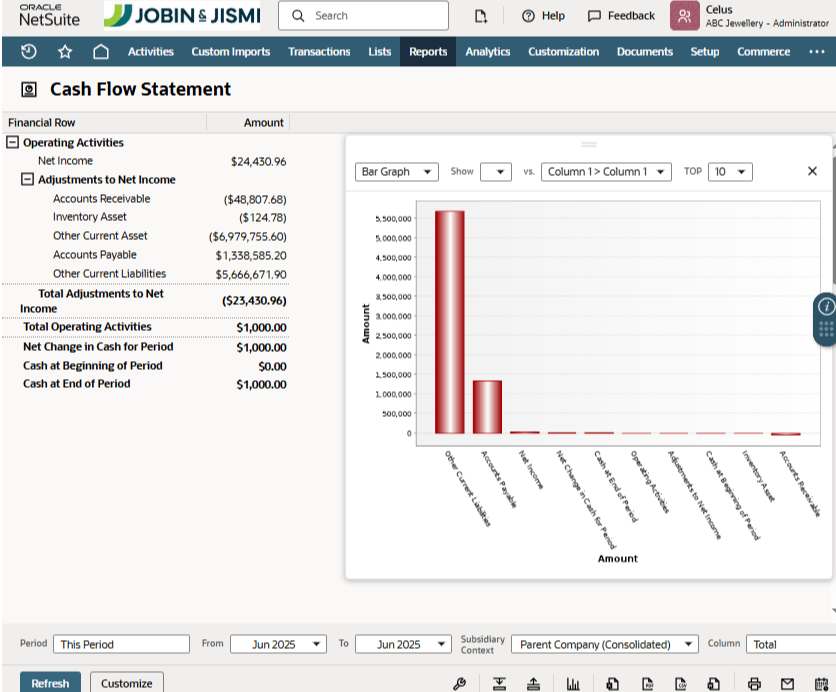
Task: Switch to the Transactions menu
Action: 319,51
